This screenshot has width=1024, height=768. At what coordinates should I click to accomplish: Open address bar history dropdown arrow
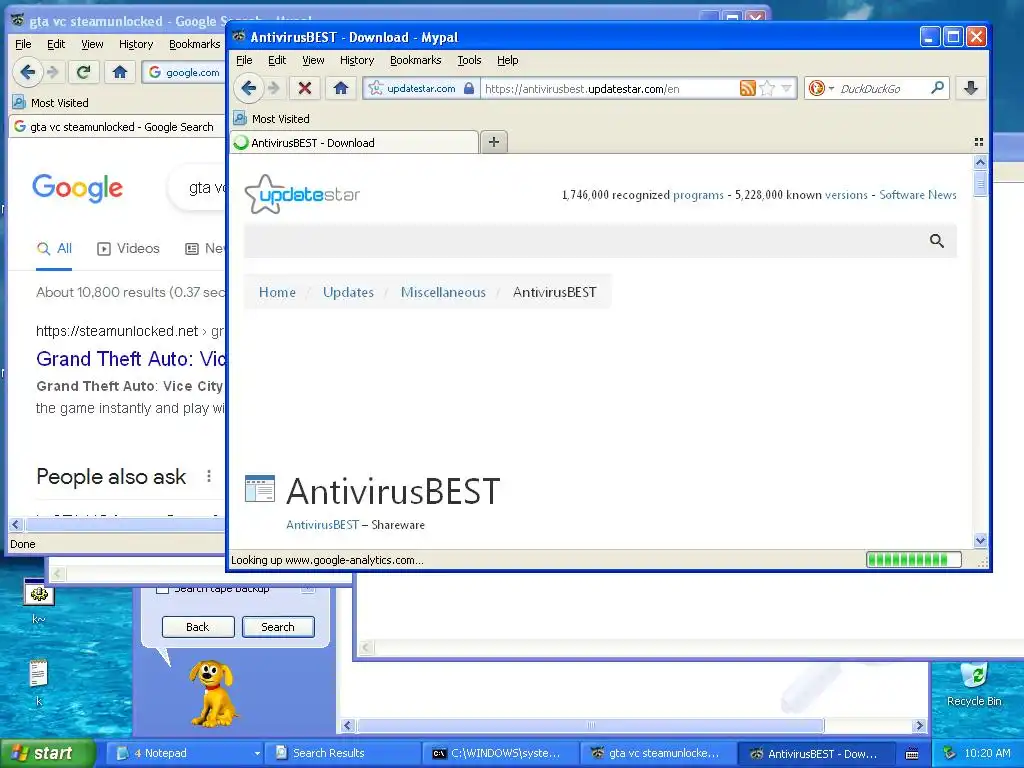[786, 88]
